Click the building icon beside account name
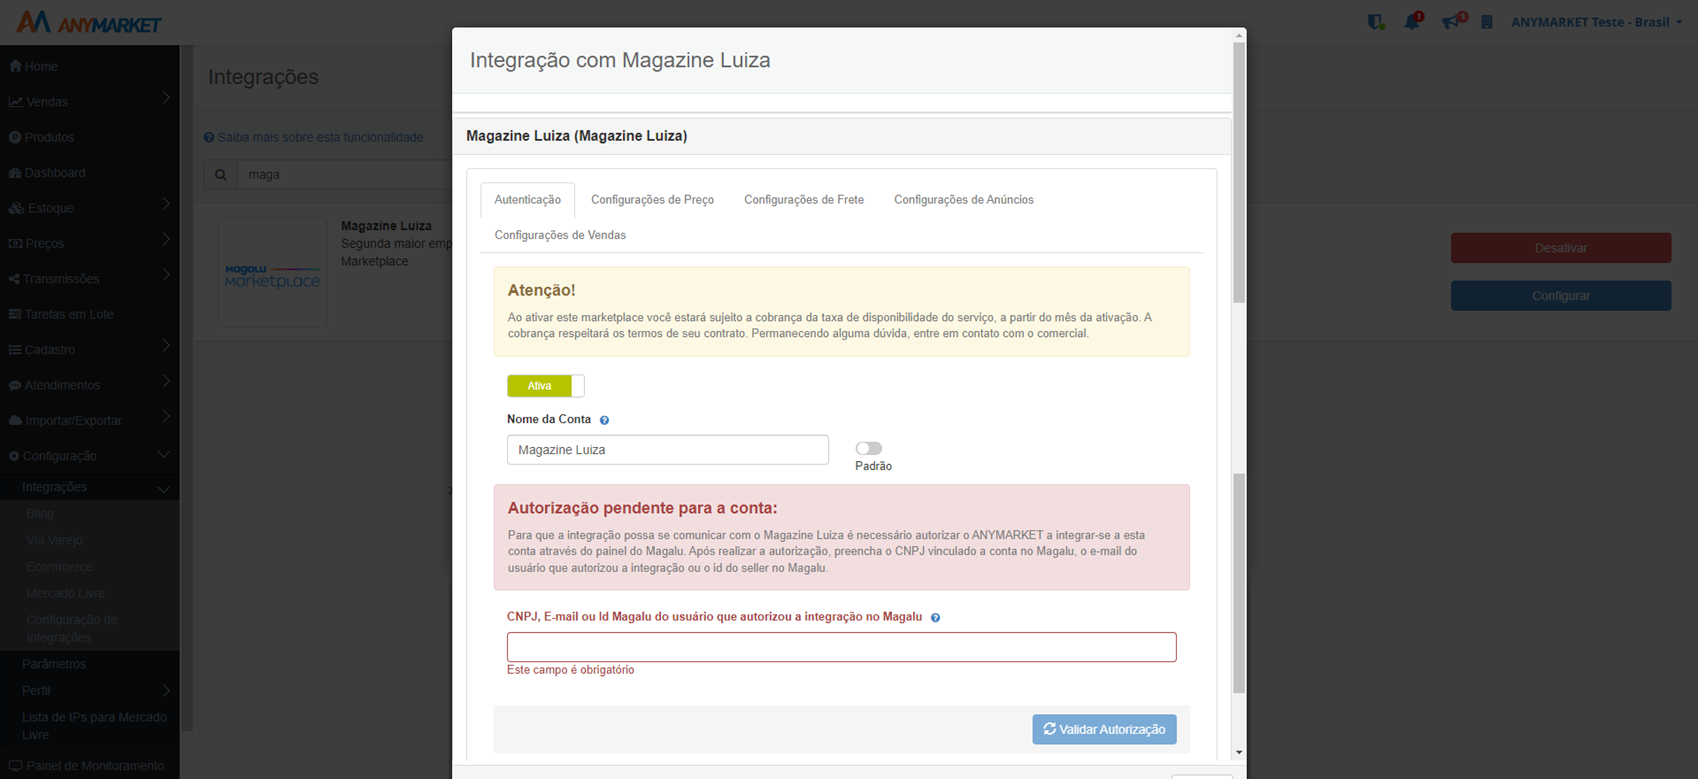The image size is (1698, 779). coord(1487,22)
